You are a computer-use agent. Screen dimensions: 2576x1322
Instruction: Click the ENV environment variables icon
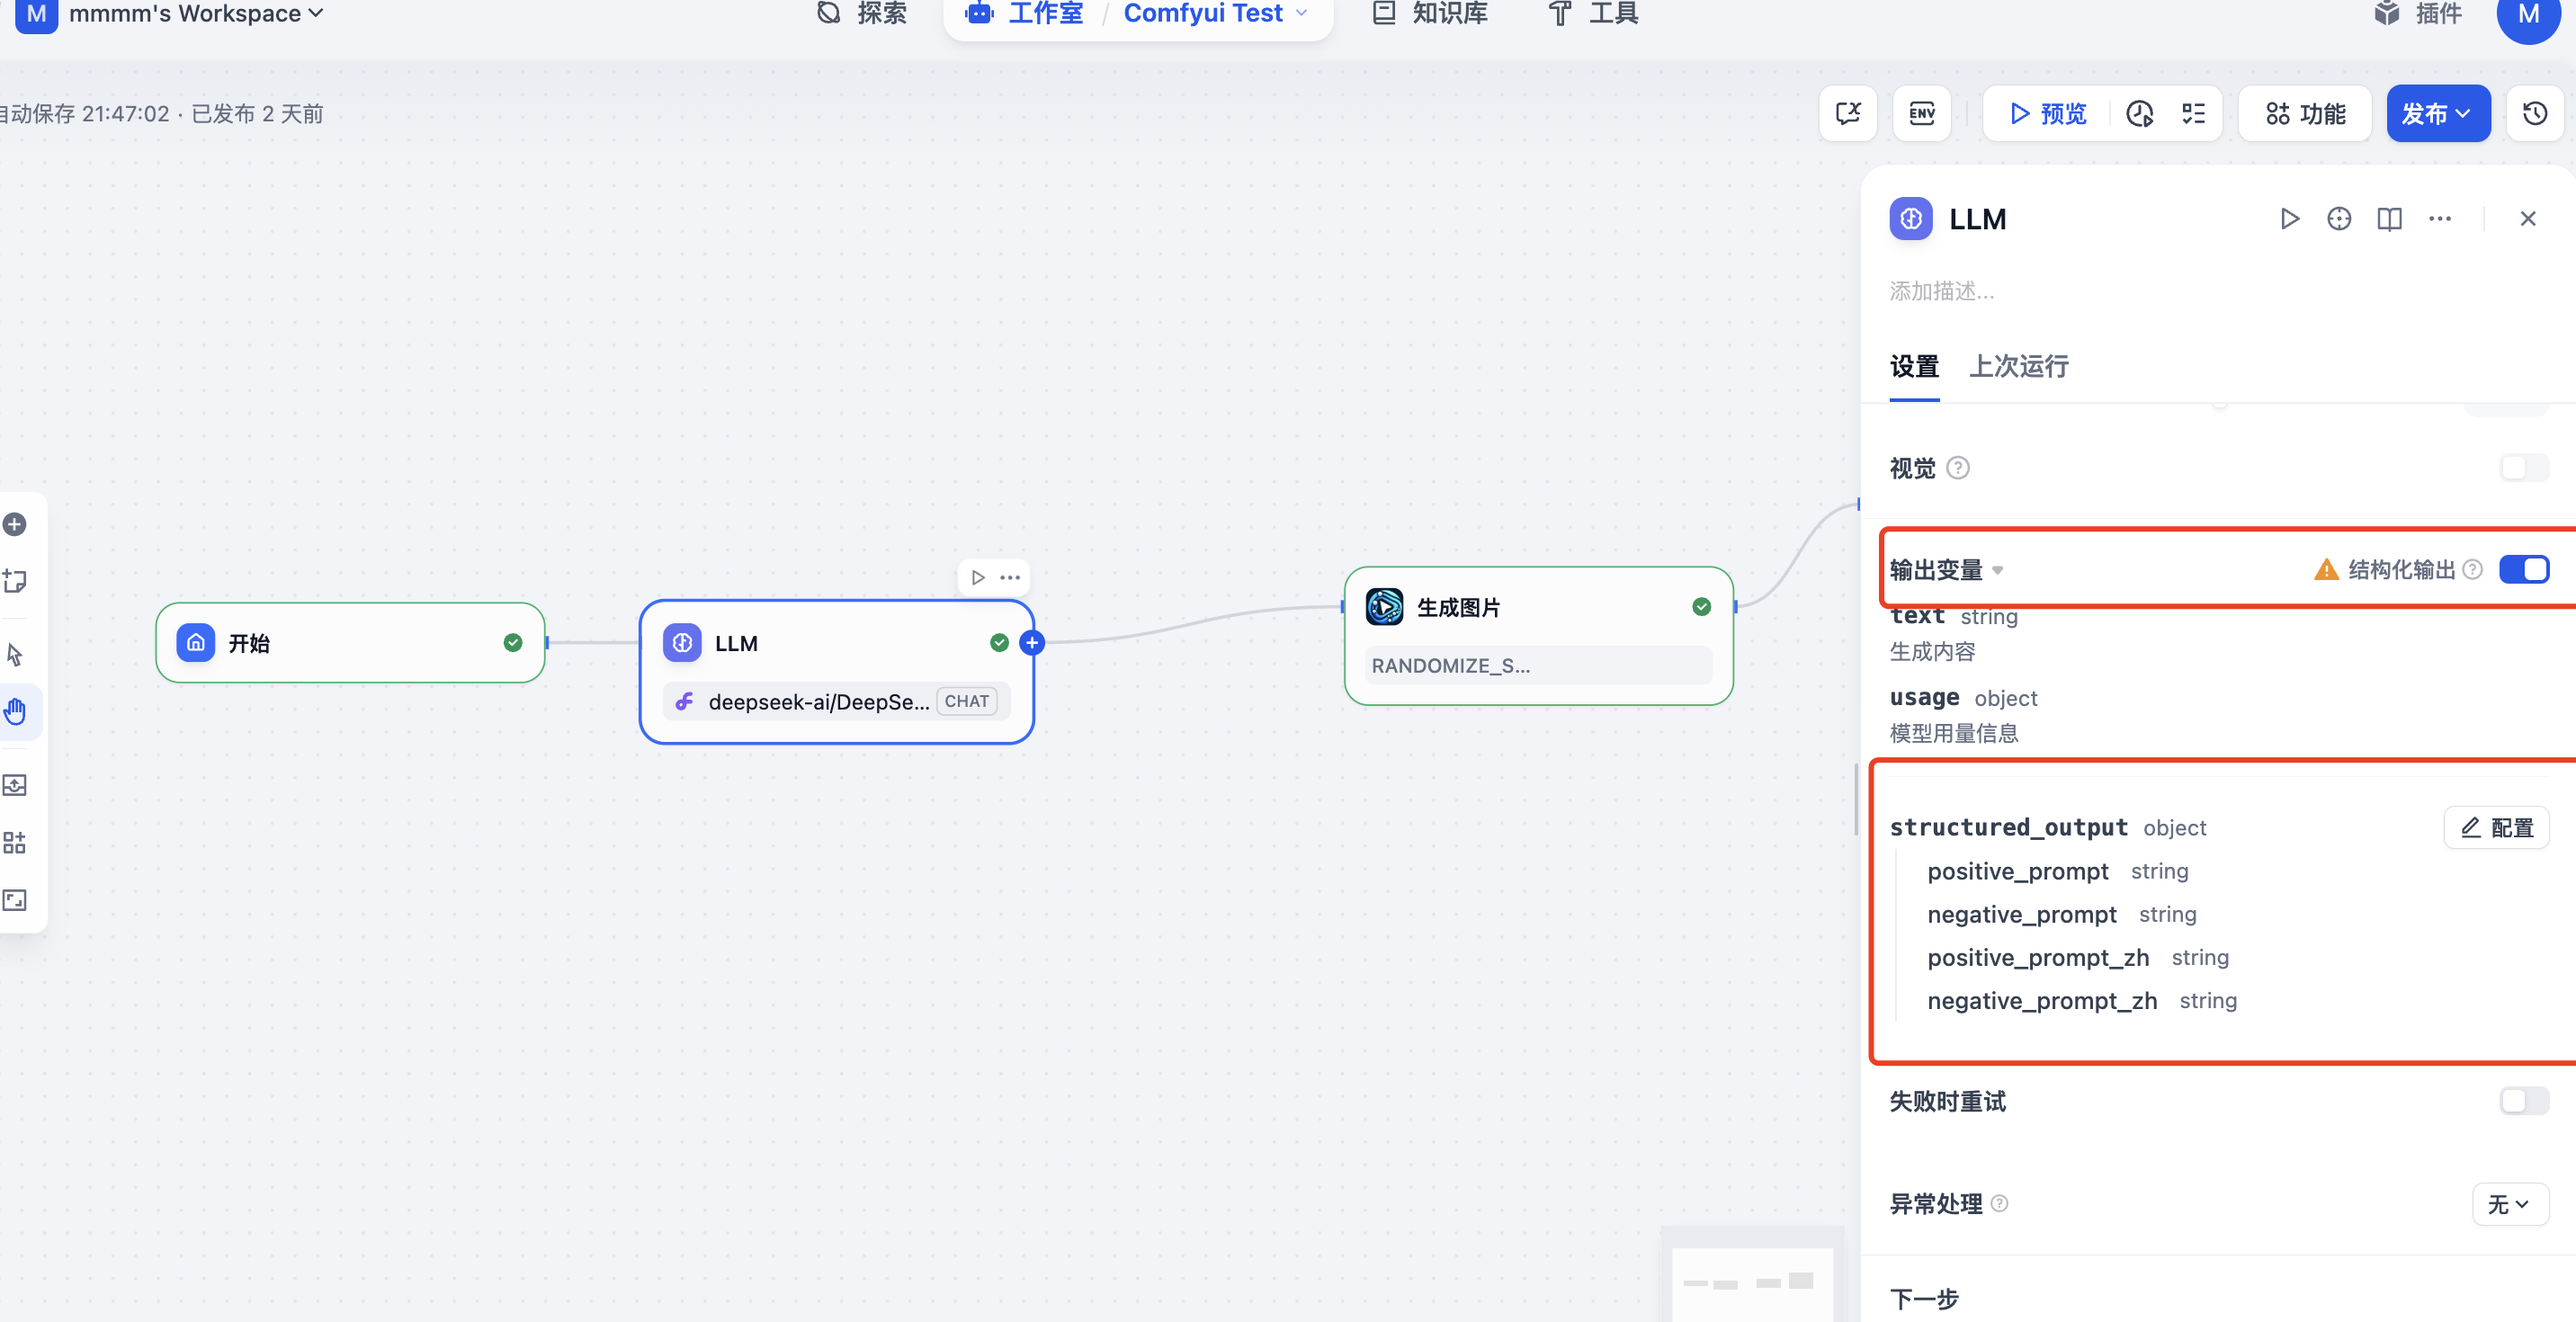tap(1921, 113)
